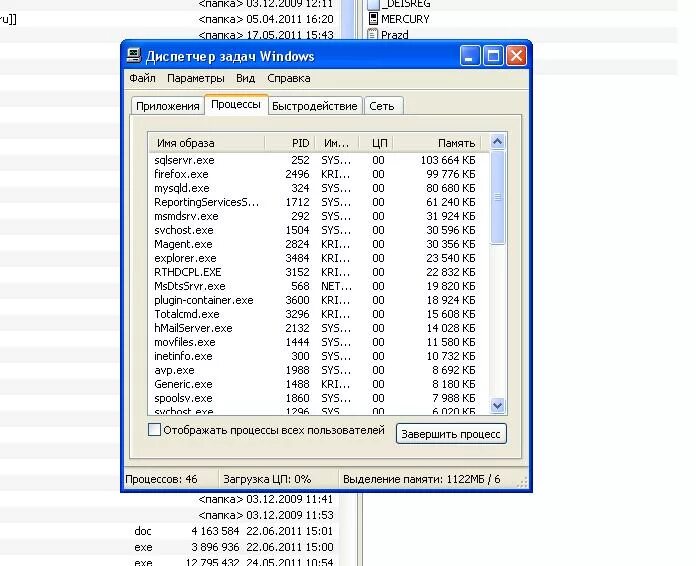
Task: Click the MERCURY file icon in background
Action: [x=373, y=19]
